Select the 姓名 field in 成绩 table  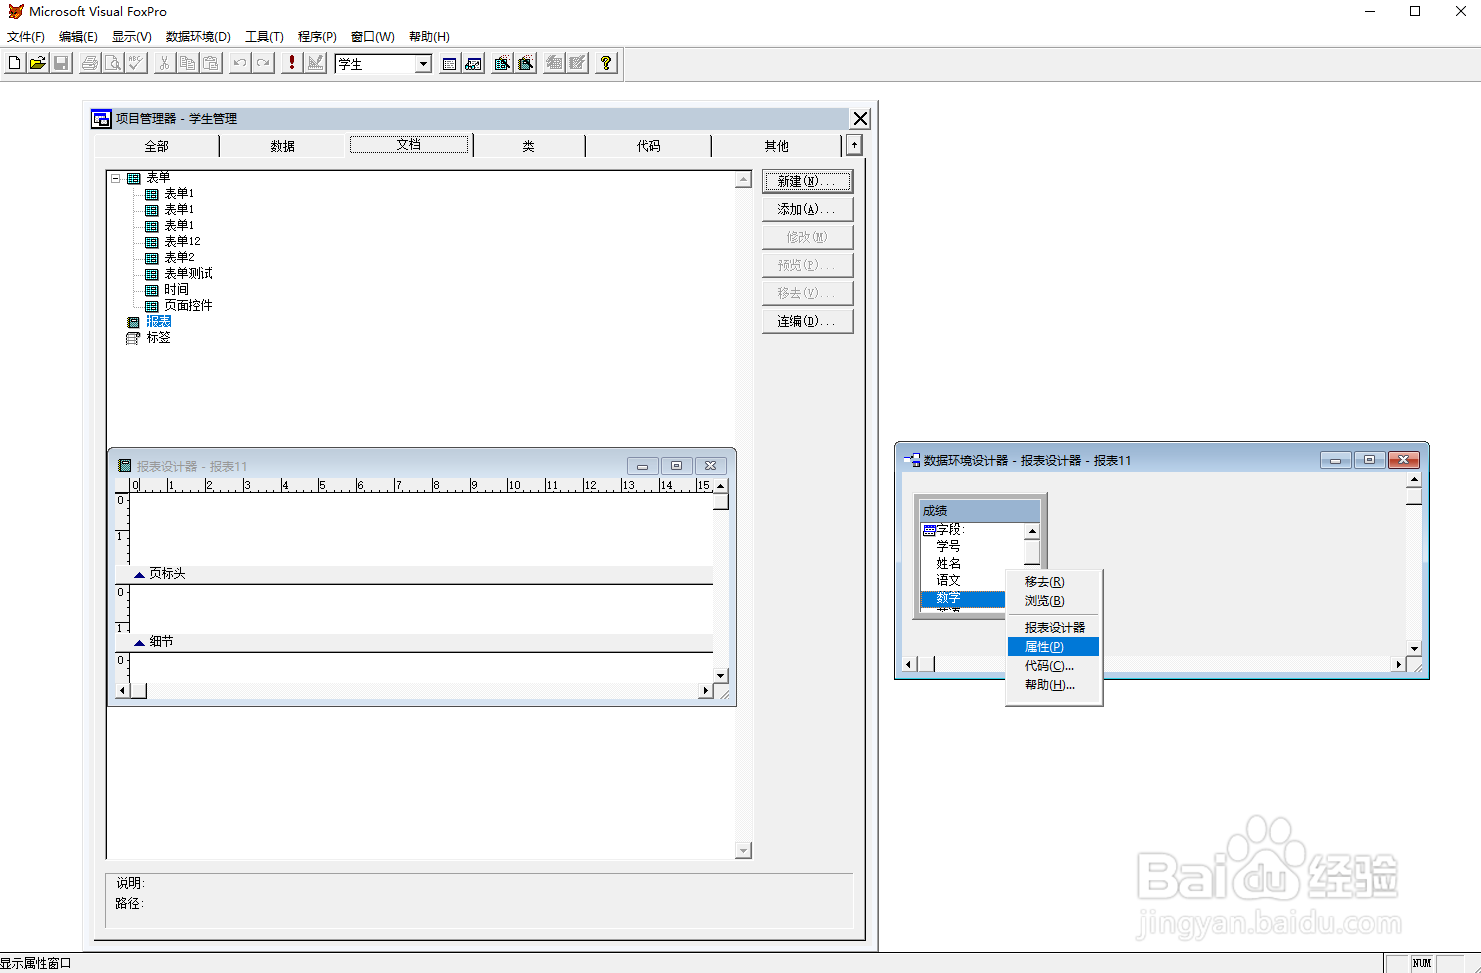[948, 563]
